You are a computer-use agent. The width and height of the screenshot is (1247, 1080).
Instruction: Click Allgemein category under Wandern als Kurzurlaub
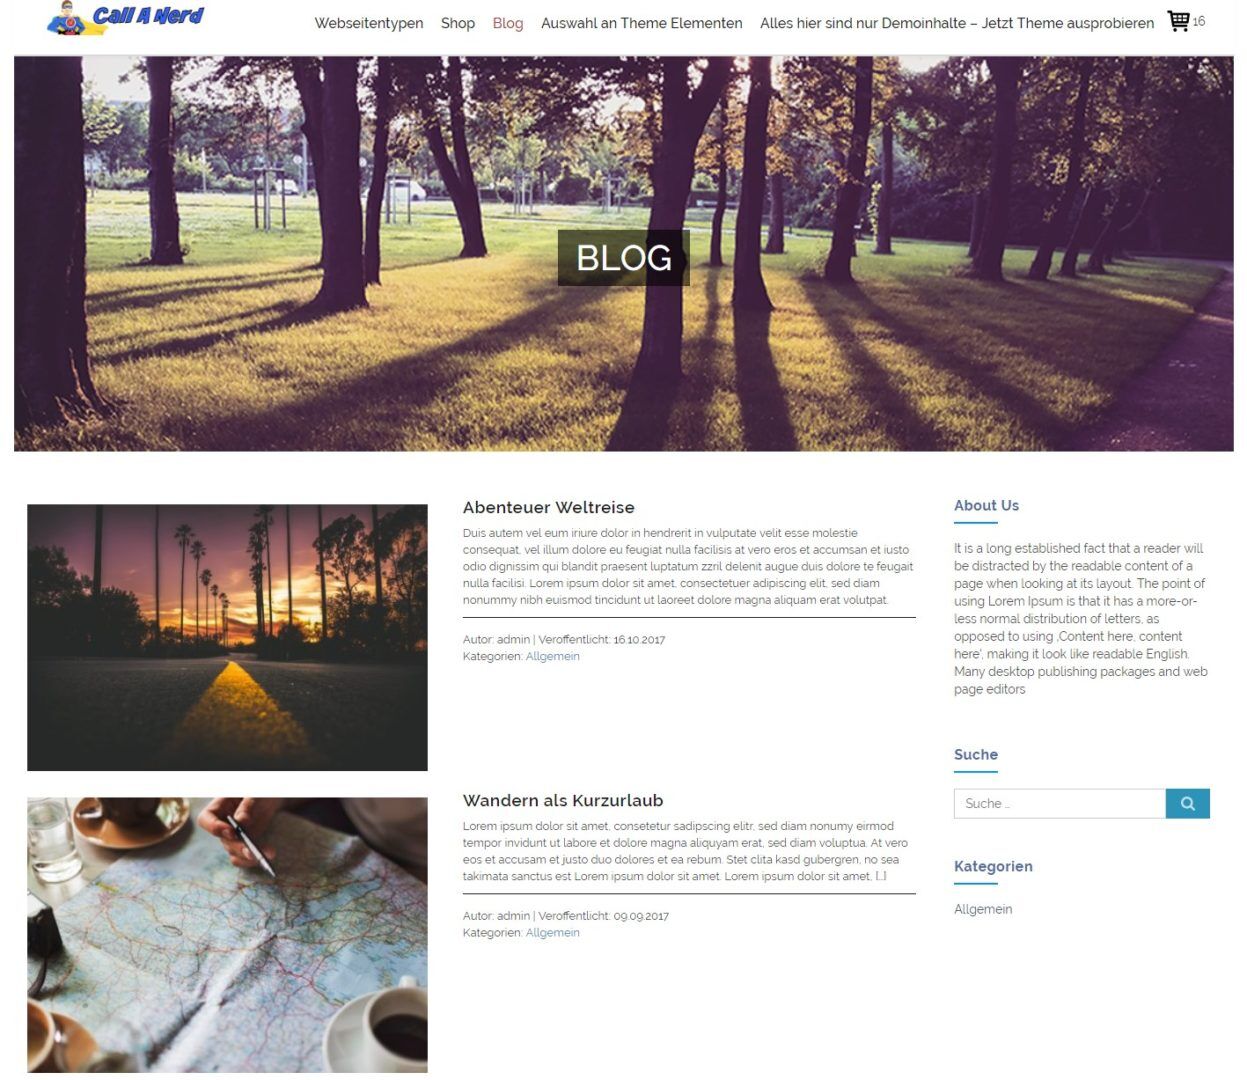click(x=553, y=932)
